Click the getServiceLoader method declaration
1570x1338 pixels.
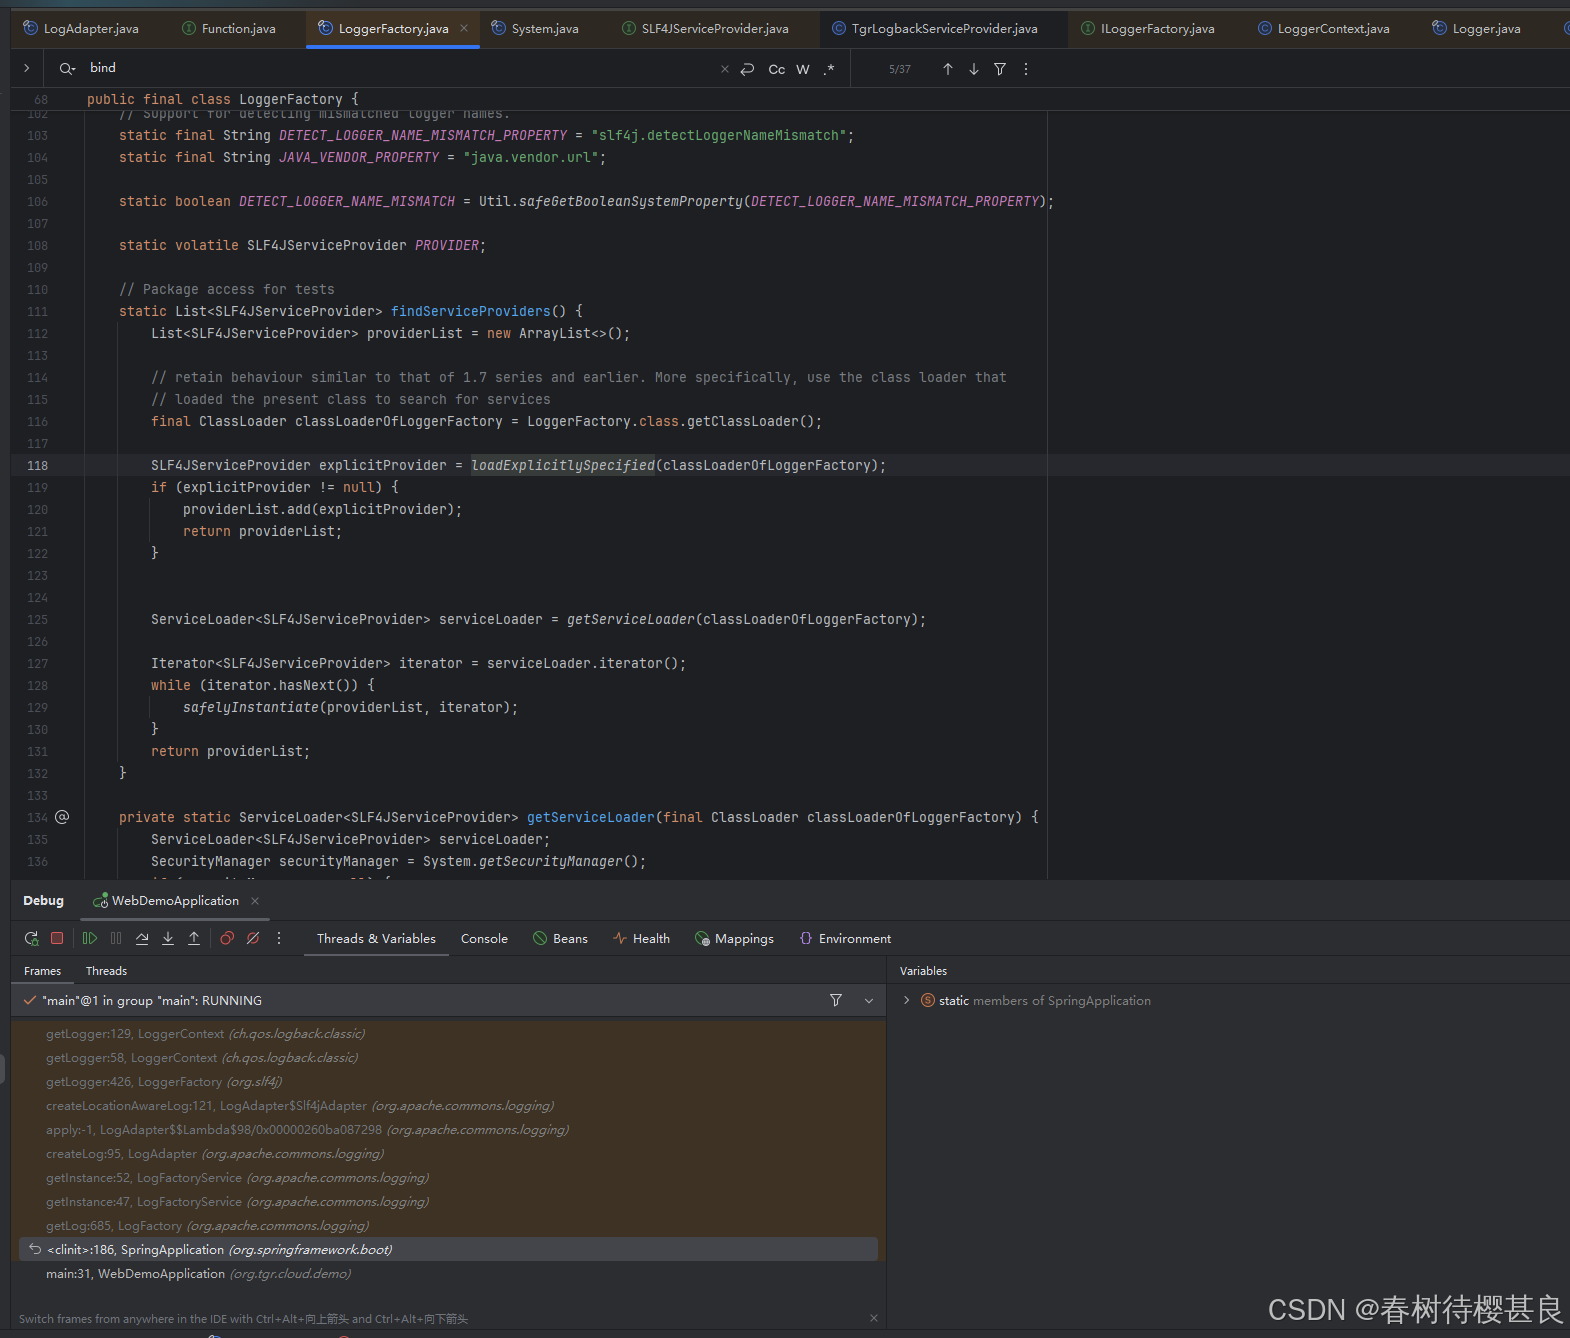coord(591,817)
